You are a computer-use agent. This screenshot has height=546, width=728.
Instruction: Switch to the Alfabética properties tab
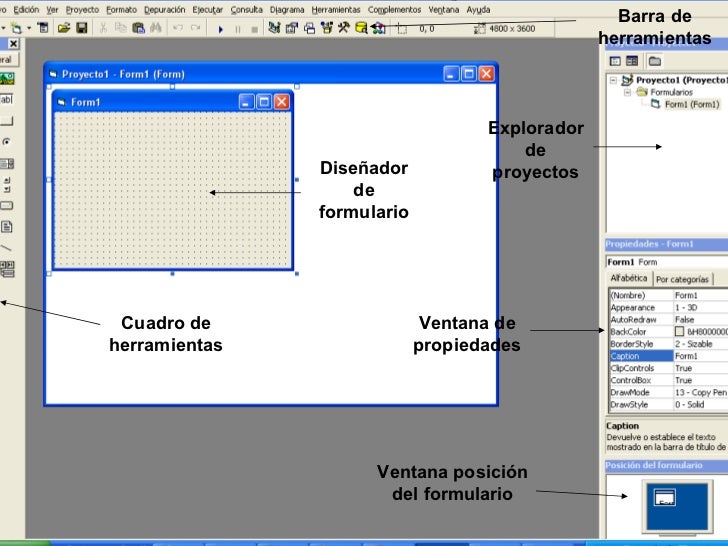click(x=629, y=278)
